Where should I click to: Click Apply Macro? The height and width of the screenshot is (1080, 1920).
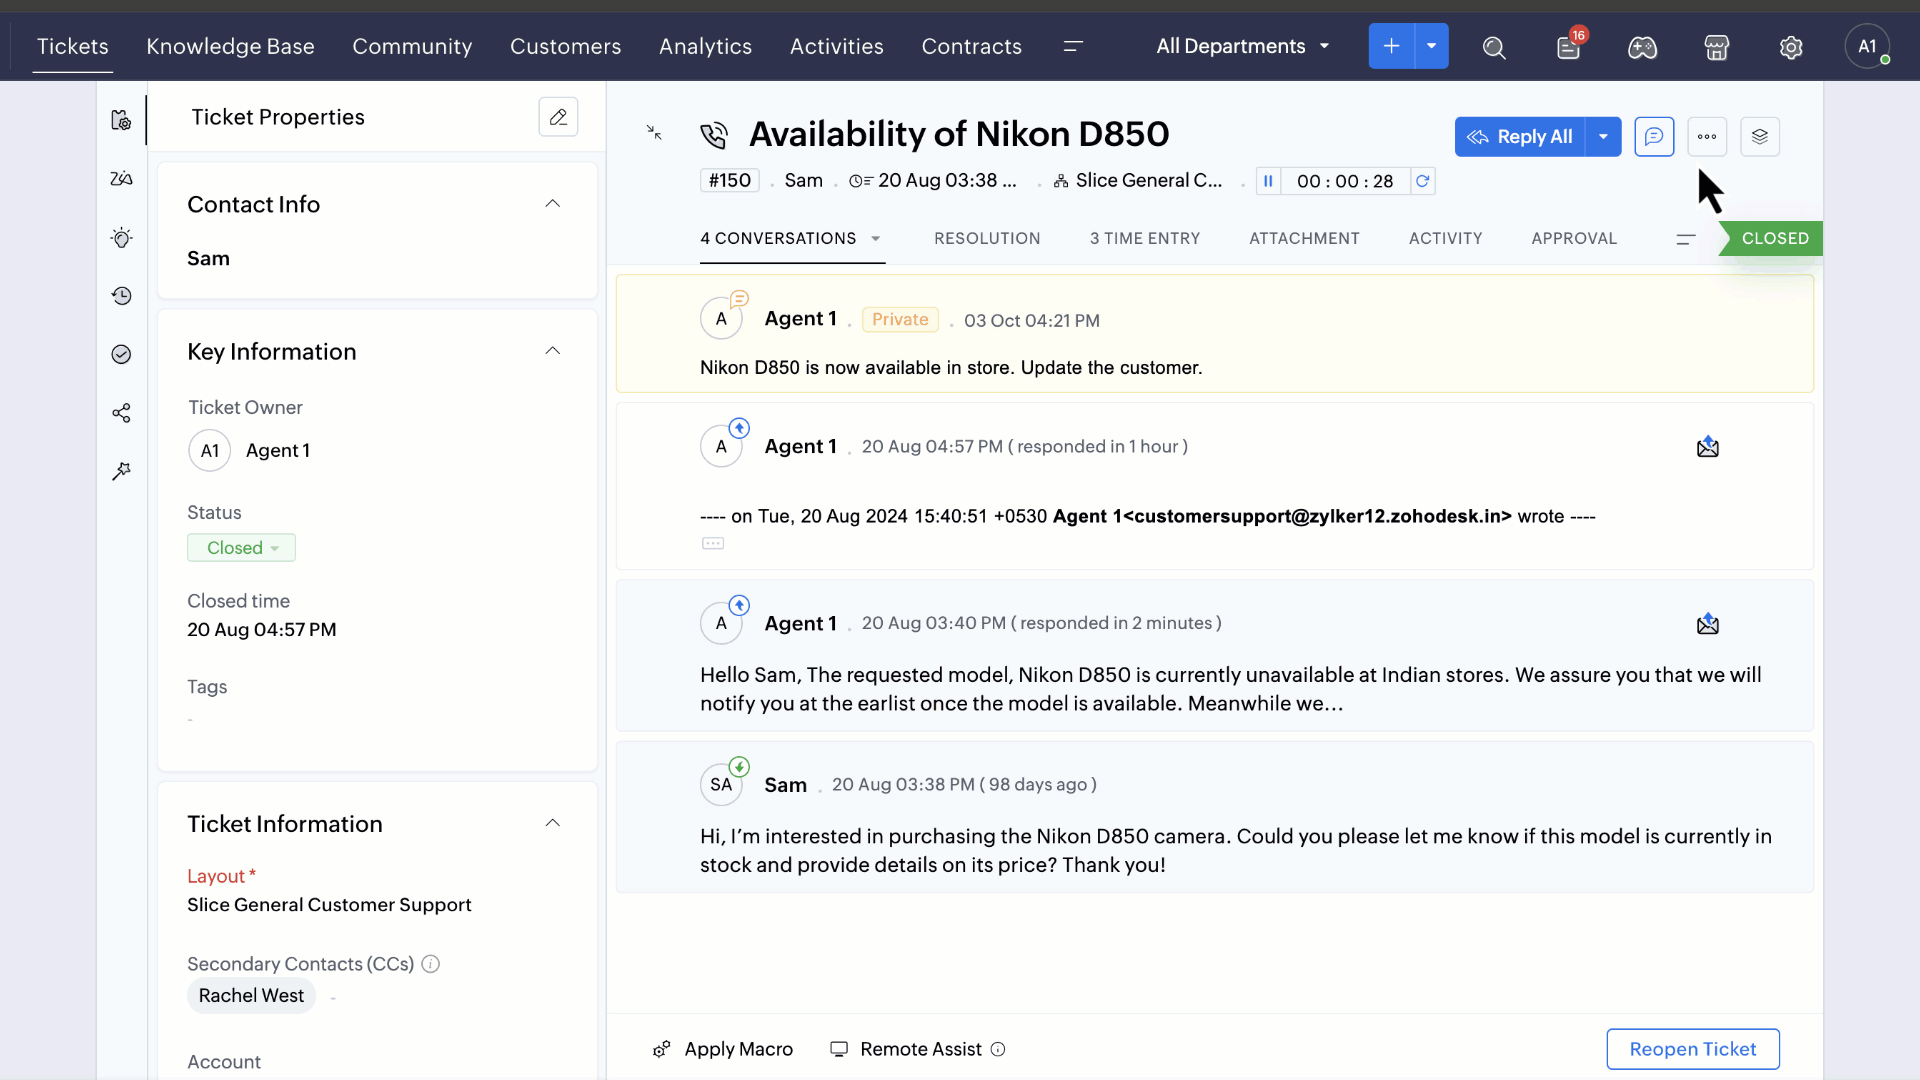tap(723, 1049)
